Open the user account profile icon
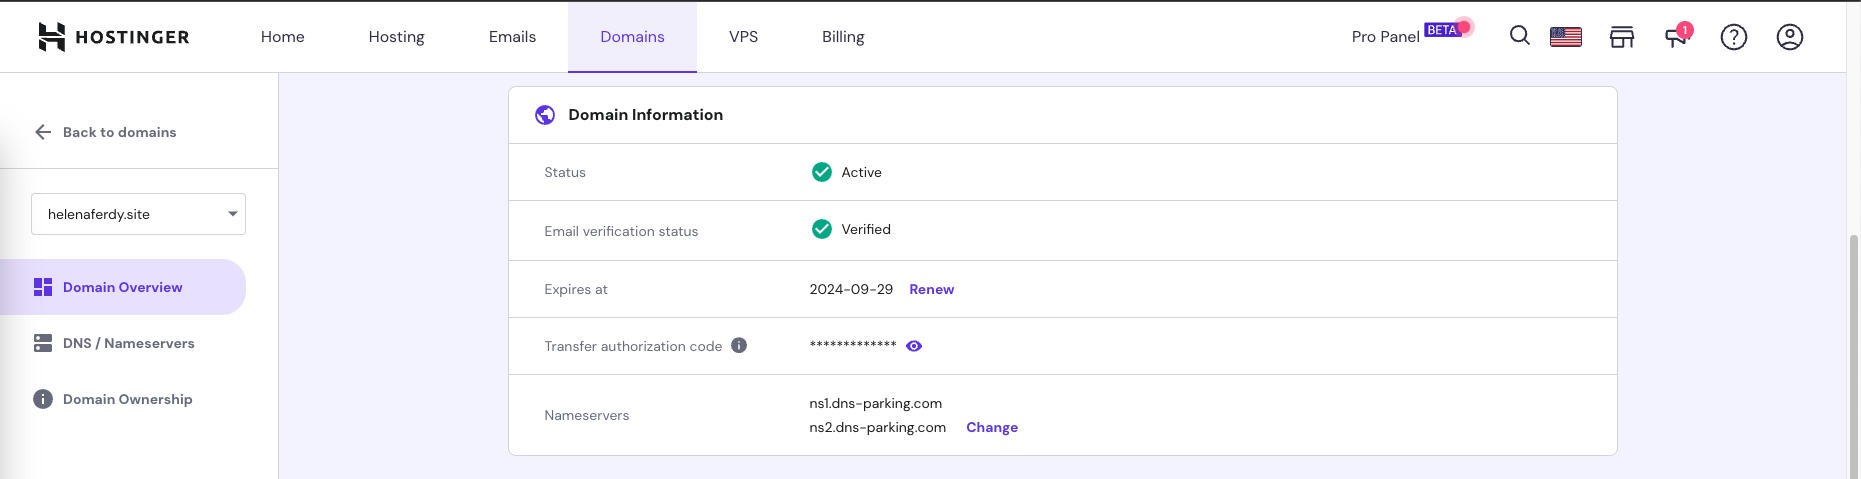1861x479 pixels. [1789, 37]
